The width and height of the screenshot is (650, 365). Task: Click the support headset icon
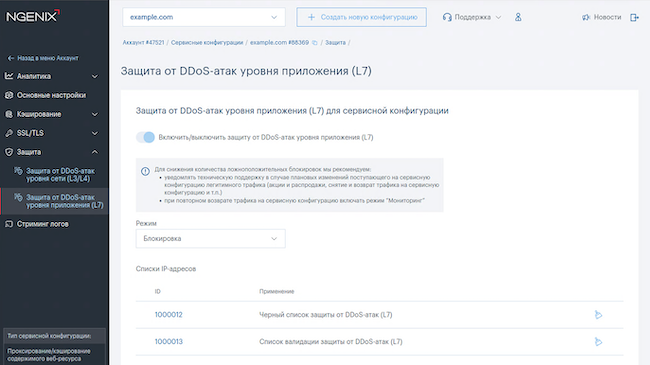[447, 17]
